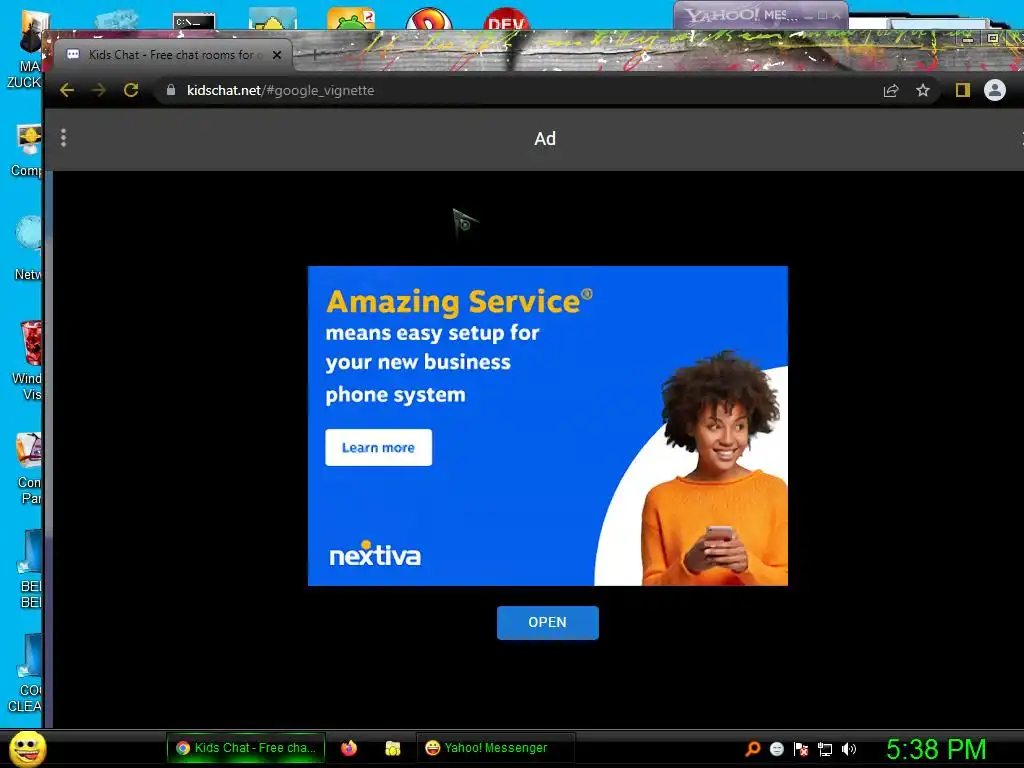Click the orange search tray icon
Image resolution: width=1024 pixels, height=768 pixels.
[753, 748]
